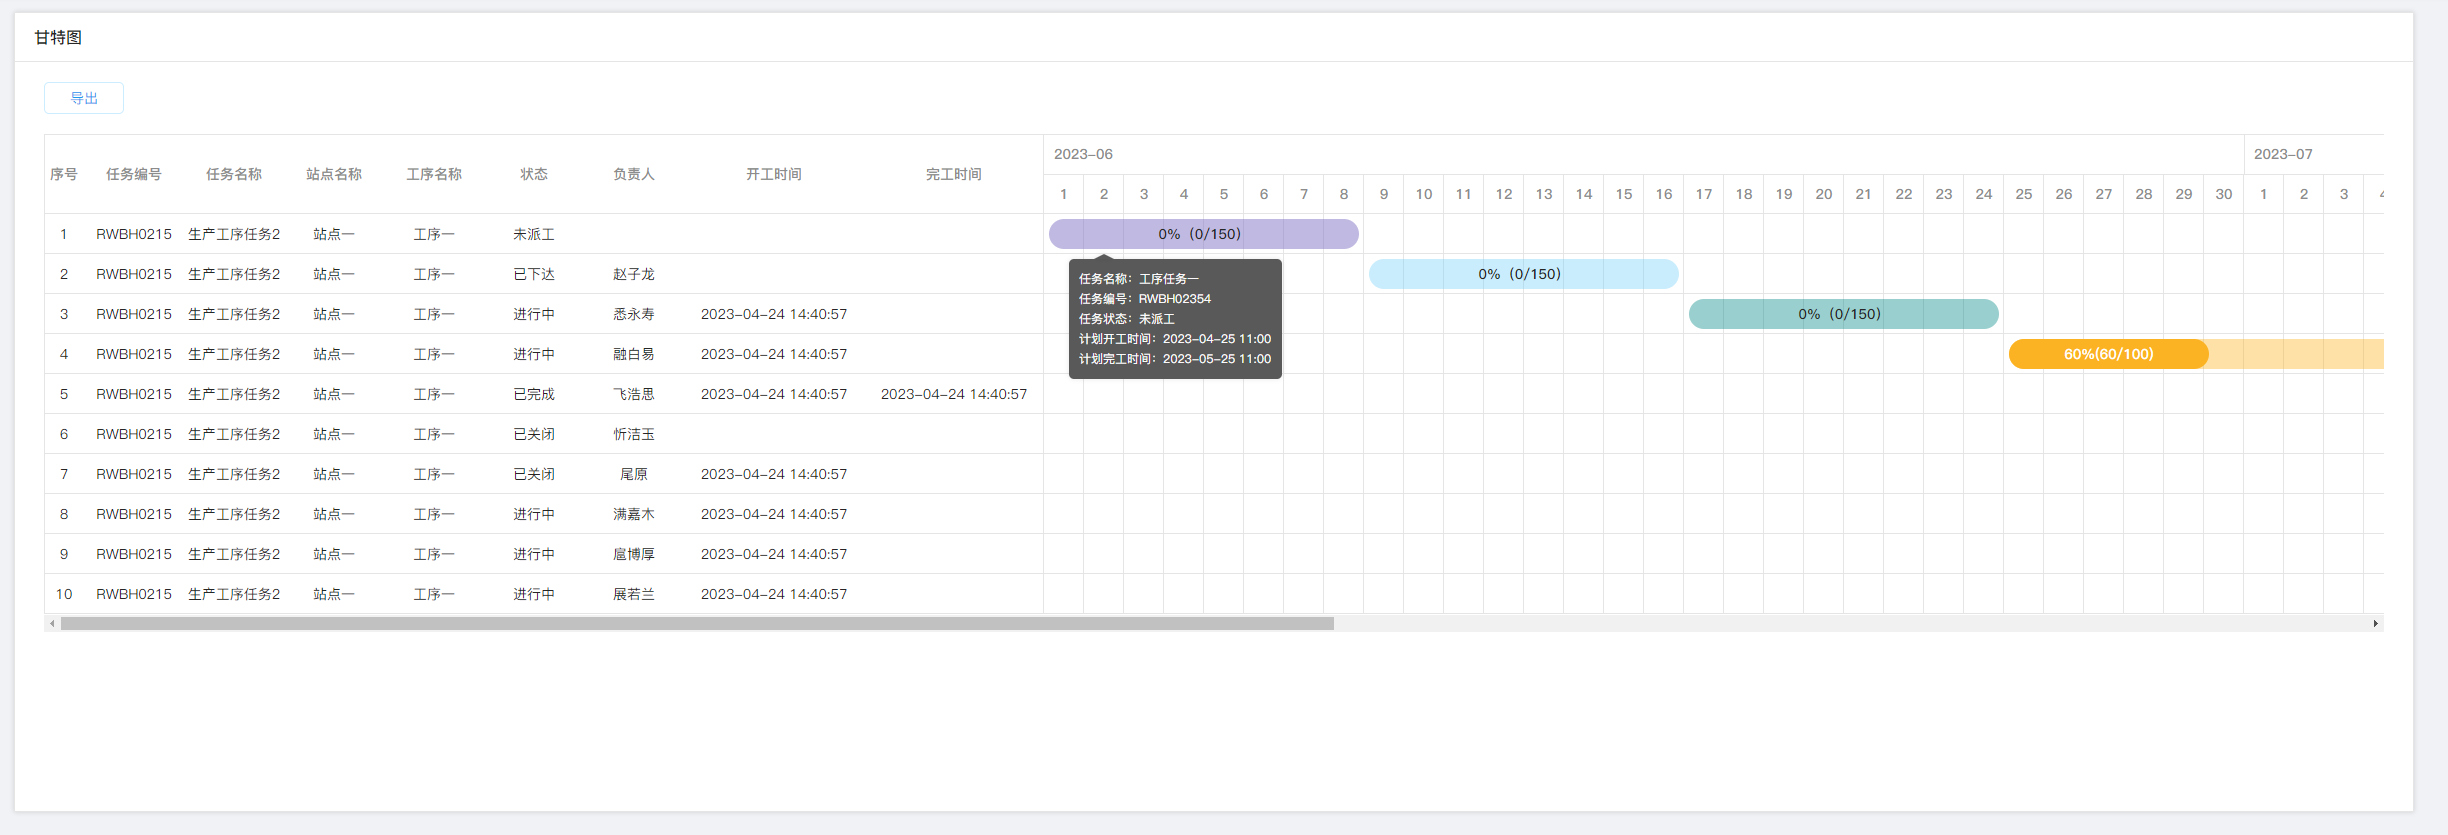This screenshot has height=835, width=2448.
Task: Click assignee 尾原 in row 7
Action: 634,474
